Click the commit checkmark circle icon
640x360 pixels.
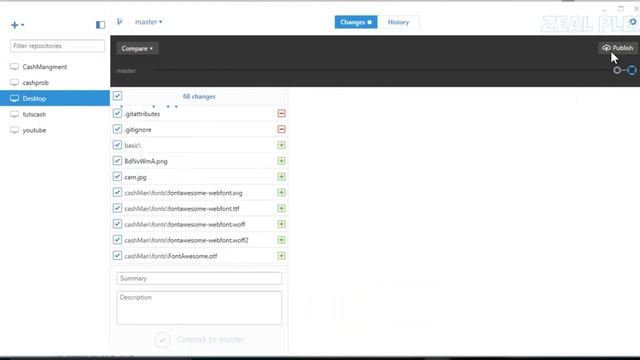coord(162,340)
